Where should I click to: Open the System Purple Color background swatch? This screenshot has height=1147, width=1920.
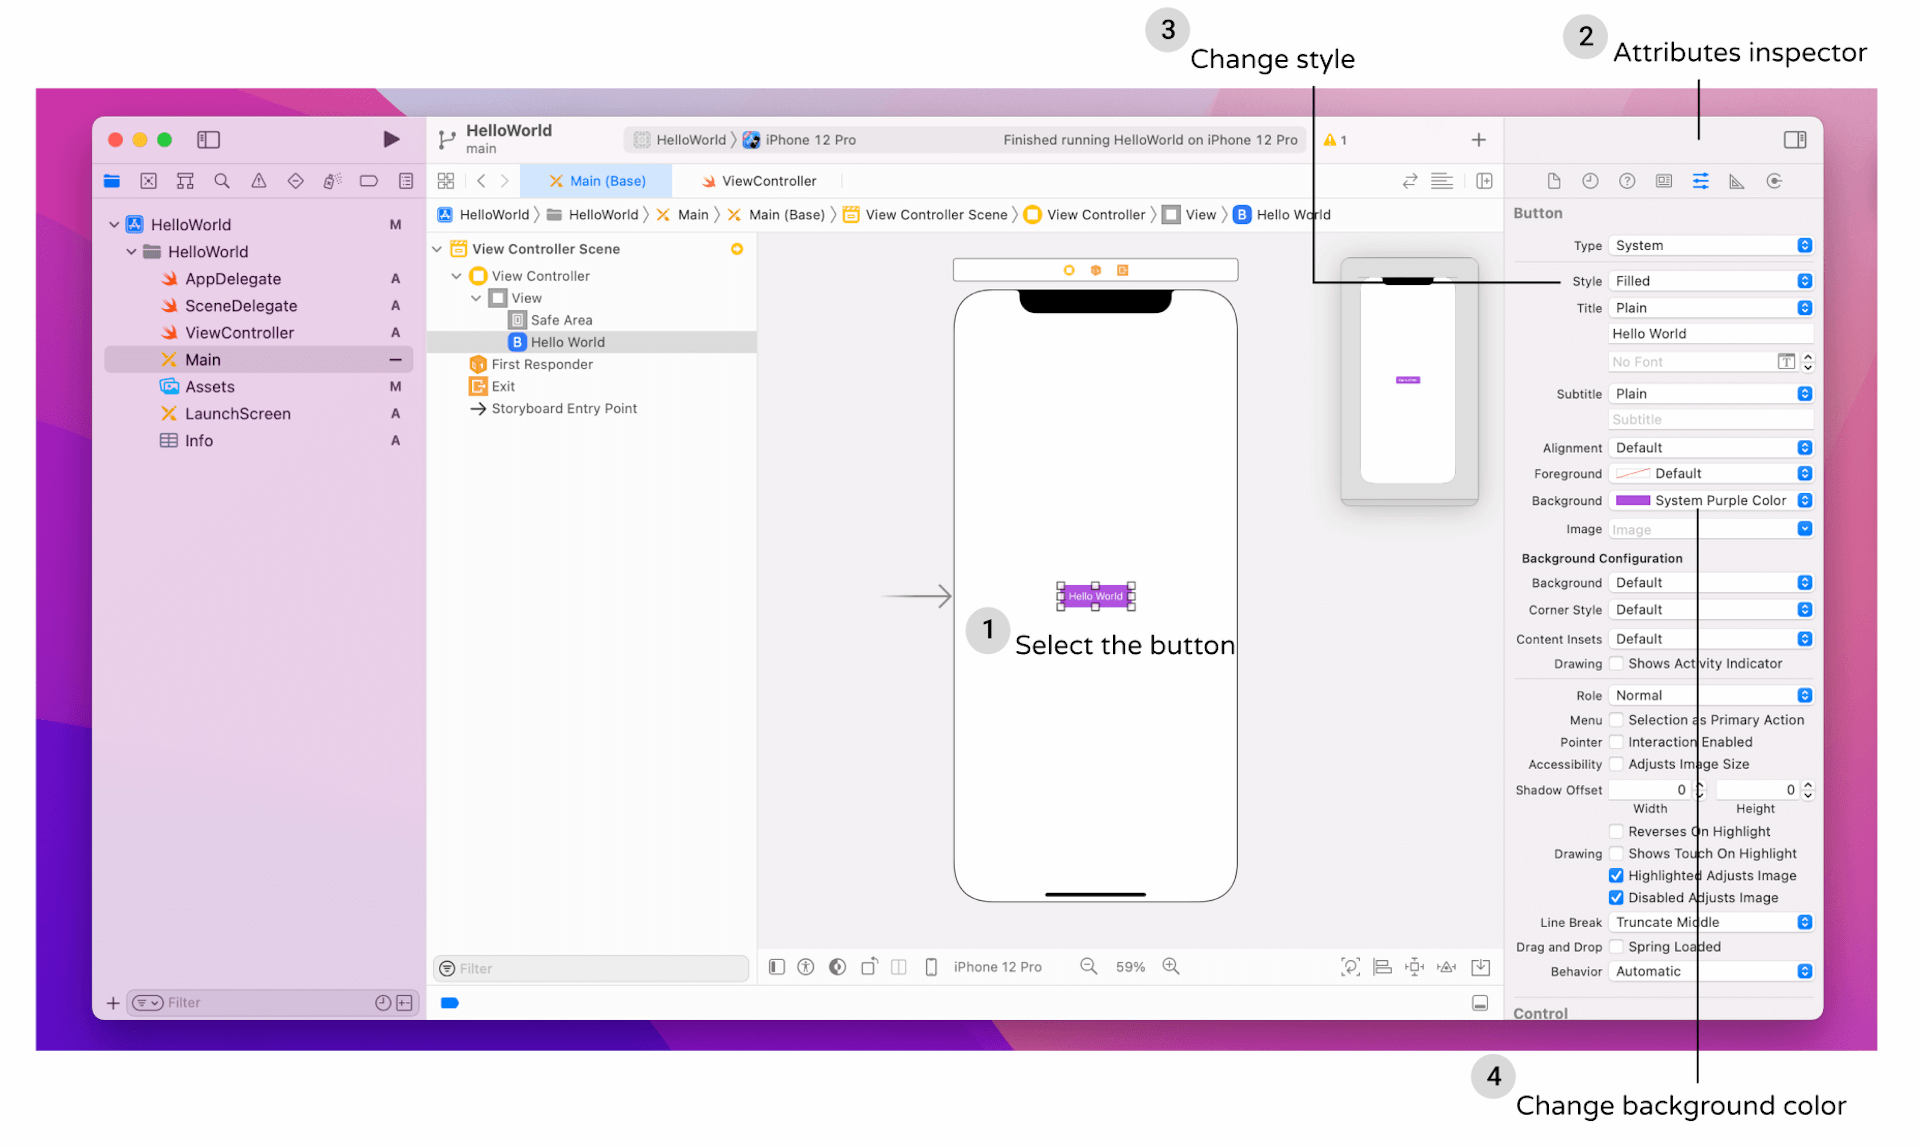1710,500
